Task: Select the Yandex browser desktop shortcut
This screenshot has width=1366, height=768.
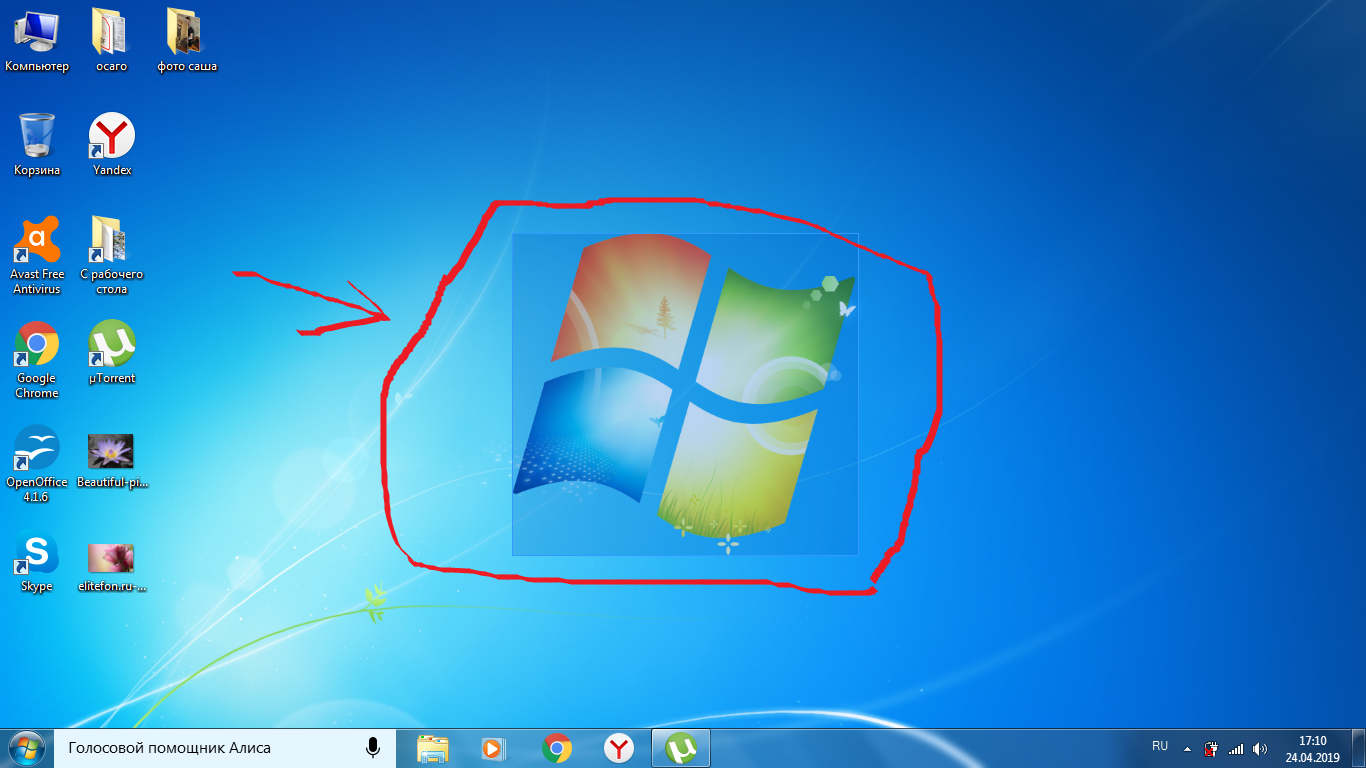Action: pos(111,145)
